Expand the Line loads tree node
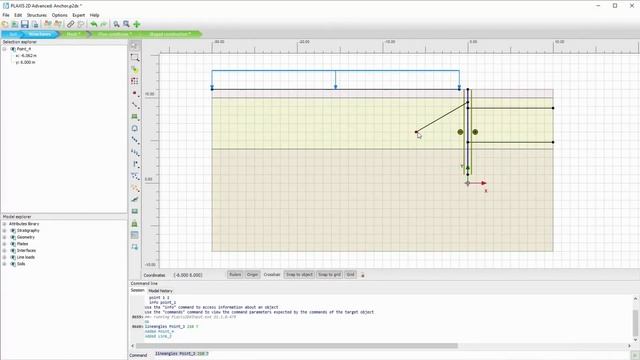The height and width of the screenshot is (360, 640). 4,258
